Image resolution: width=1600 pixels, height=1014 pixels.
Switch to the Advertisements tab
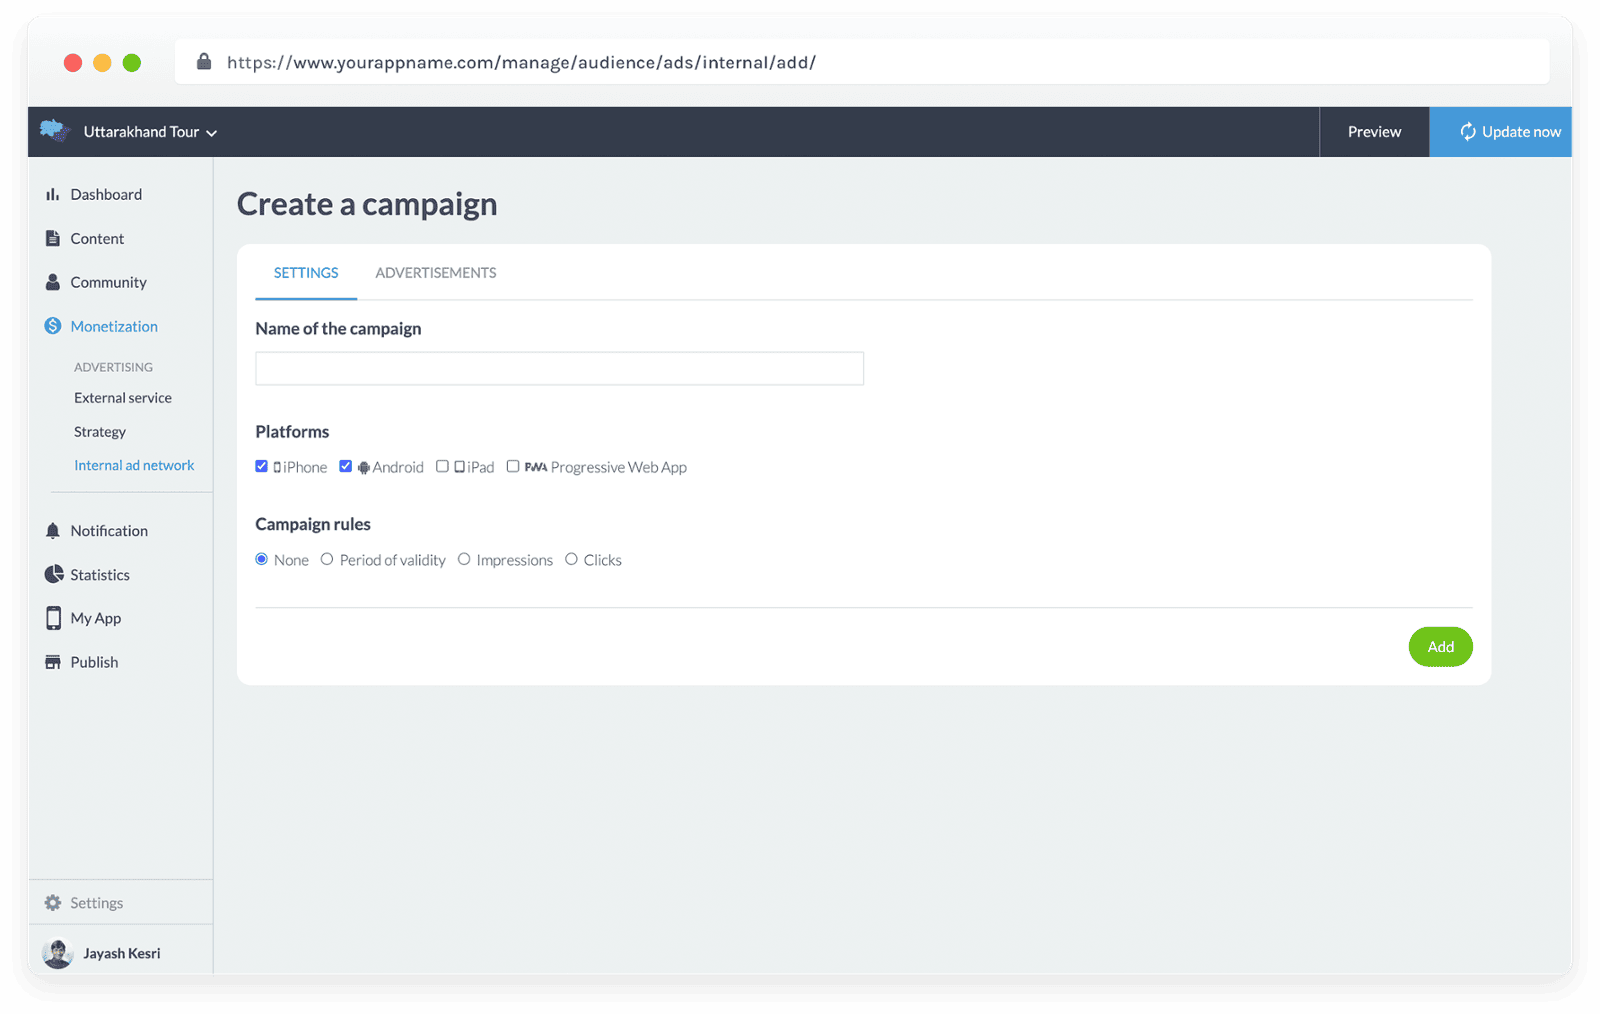(x=436, y=273)
